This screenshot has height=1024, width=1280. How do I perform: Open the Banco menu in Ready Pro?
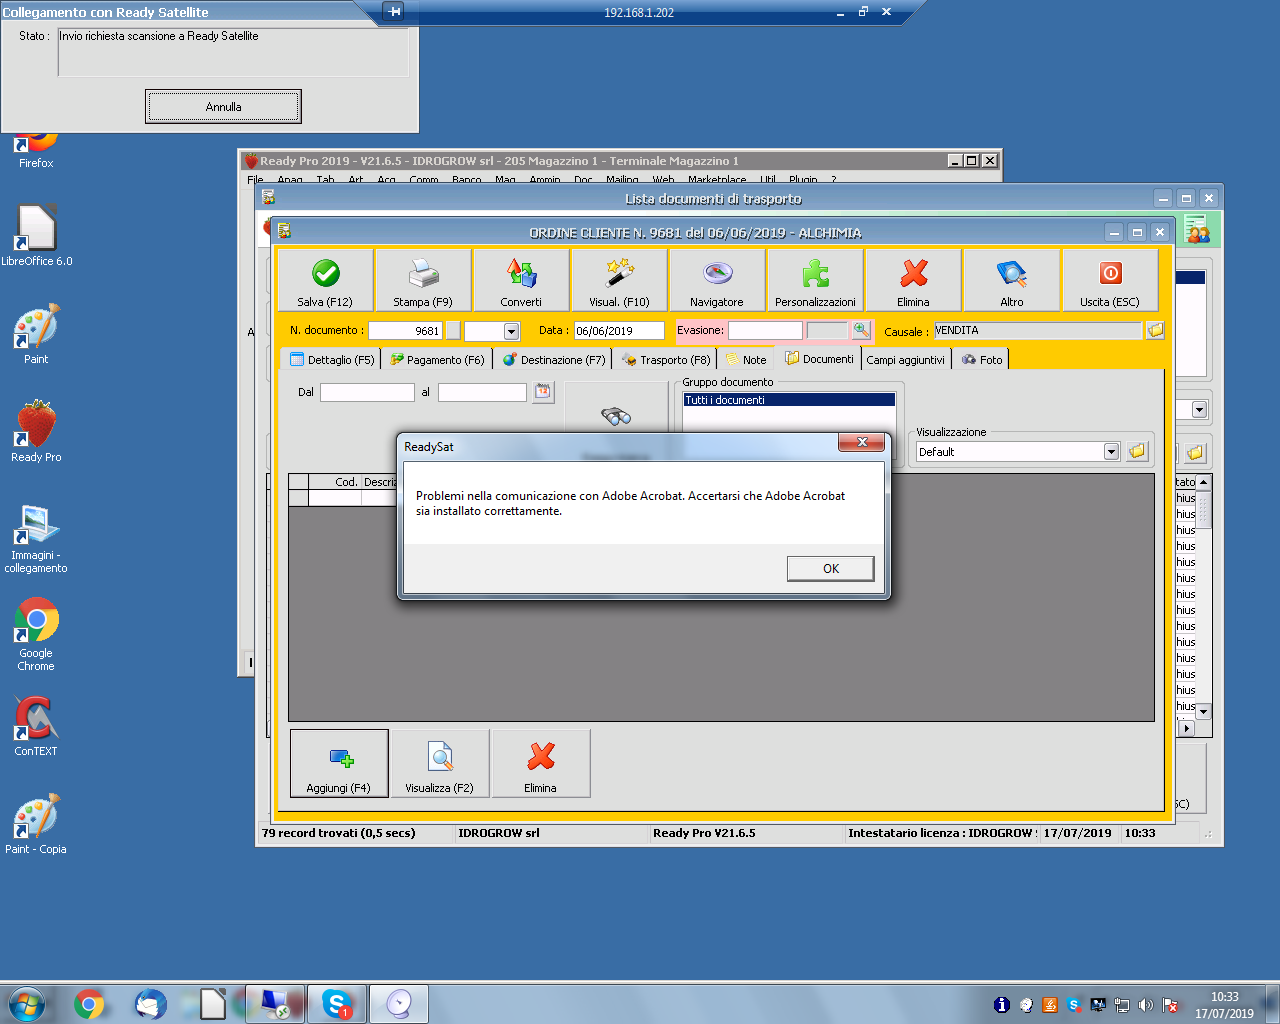(466, 180)
